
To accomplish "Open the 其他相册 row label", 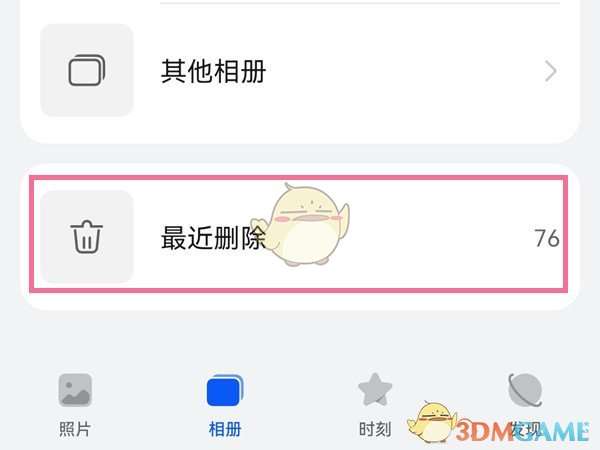I will click(x=213, y=71).
